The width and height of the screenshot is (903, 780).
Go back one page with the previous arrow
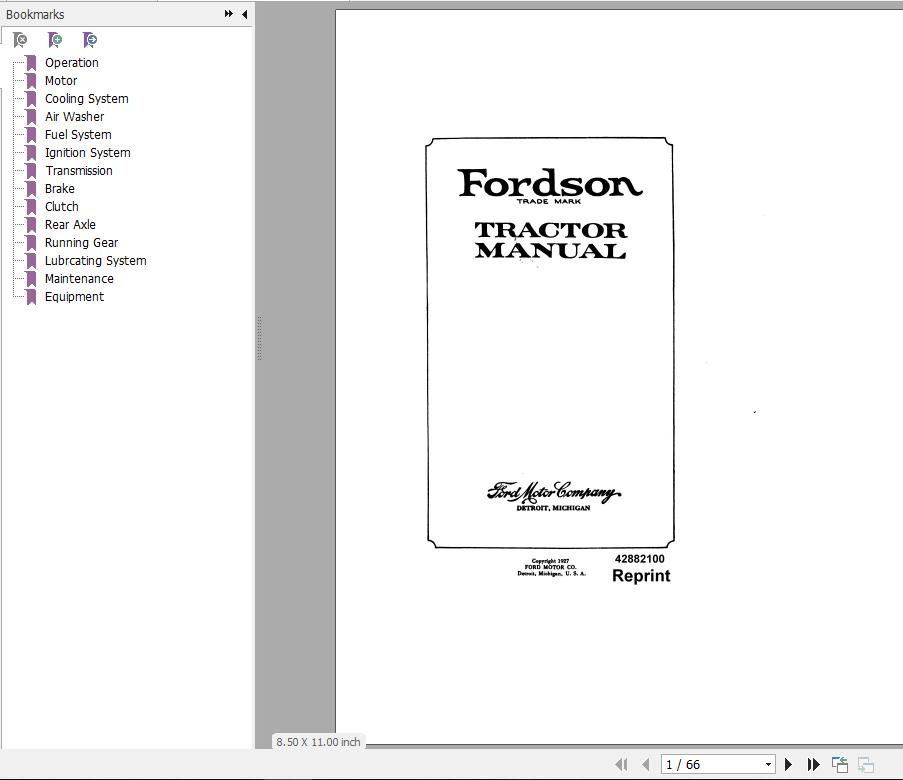(x=646, y=763)
